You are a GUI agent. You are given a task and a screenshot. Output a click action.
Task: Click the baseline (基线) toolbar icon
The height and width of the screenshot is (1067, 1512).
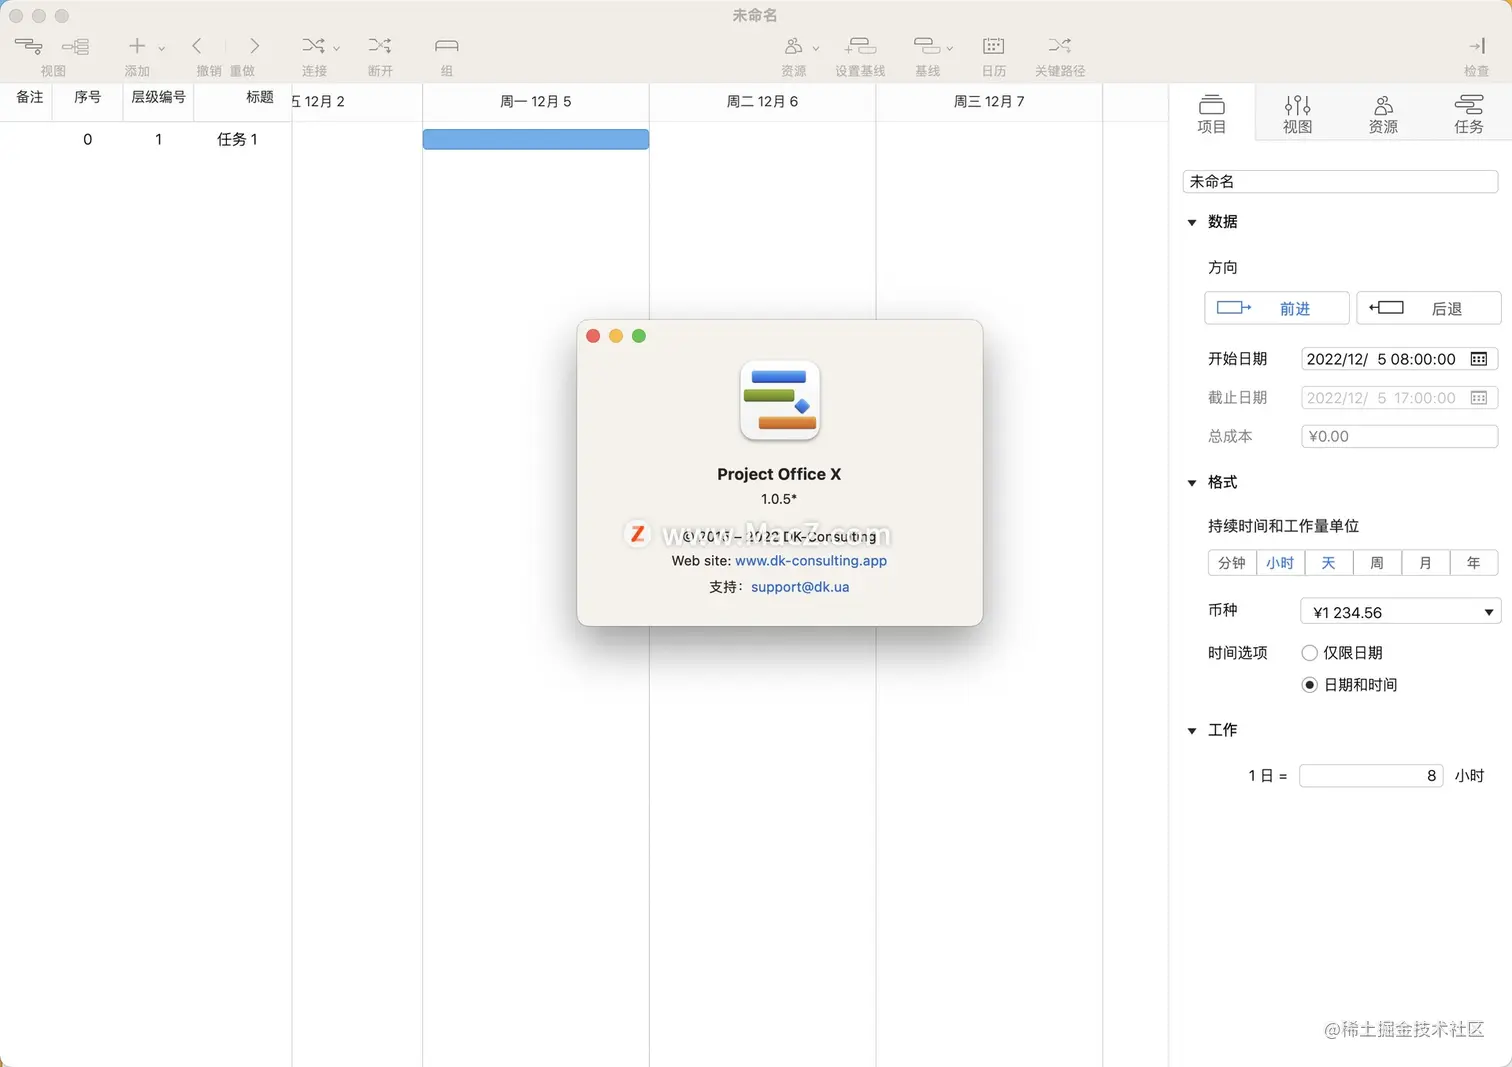tap(926, 46)
